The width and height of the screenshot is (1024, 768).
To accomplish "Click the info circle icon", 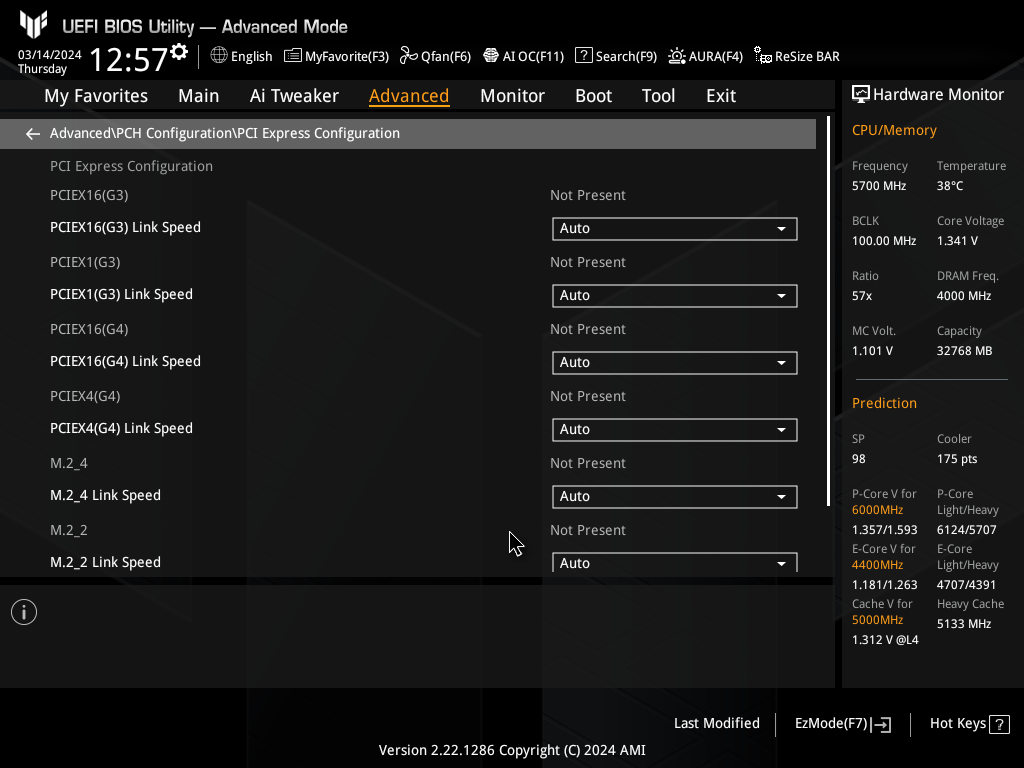I will coord(24,612).
